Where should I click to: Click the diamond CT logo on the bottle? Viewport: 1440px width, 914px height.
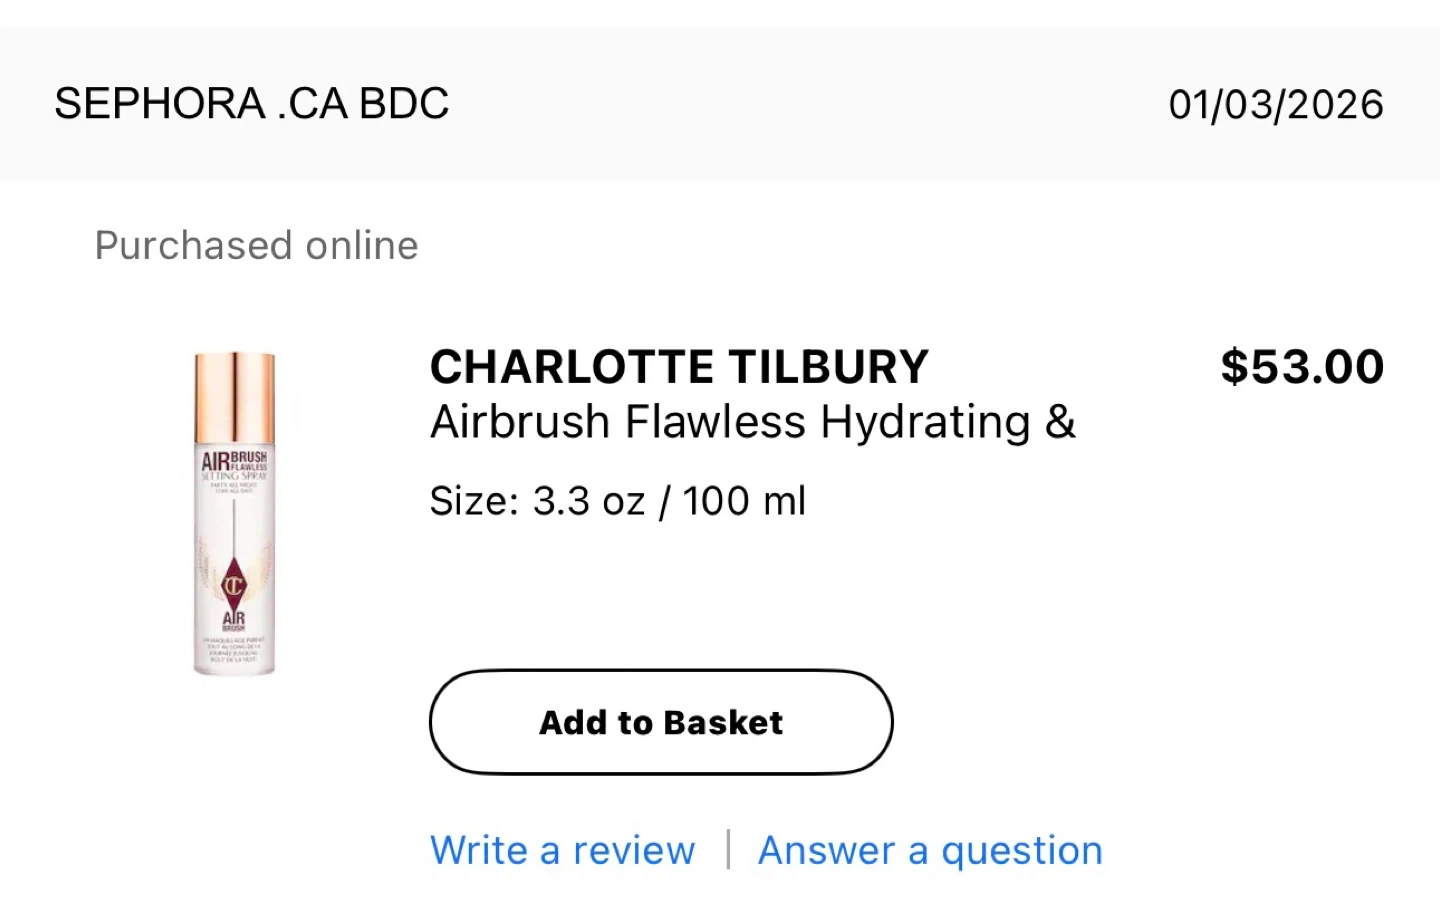[234, 585]
